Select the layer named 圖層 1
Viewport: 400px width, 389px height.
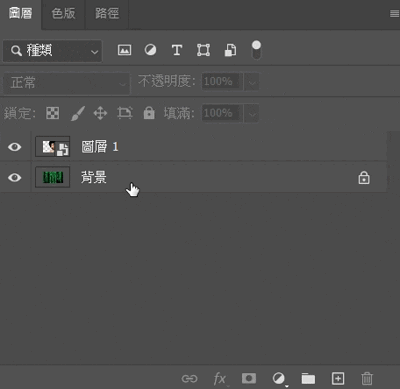pos(100,147)
